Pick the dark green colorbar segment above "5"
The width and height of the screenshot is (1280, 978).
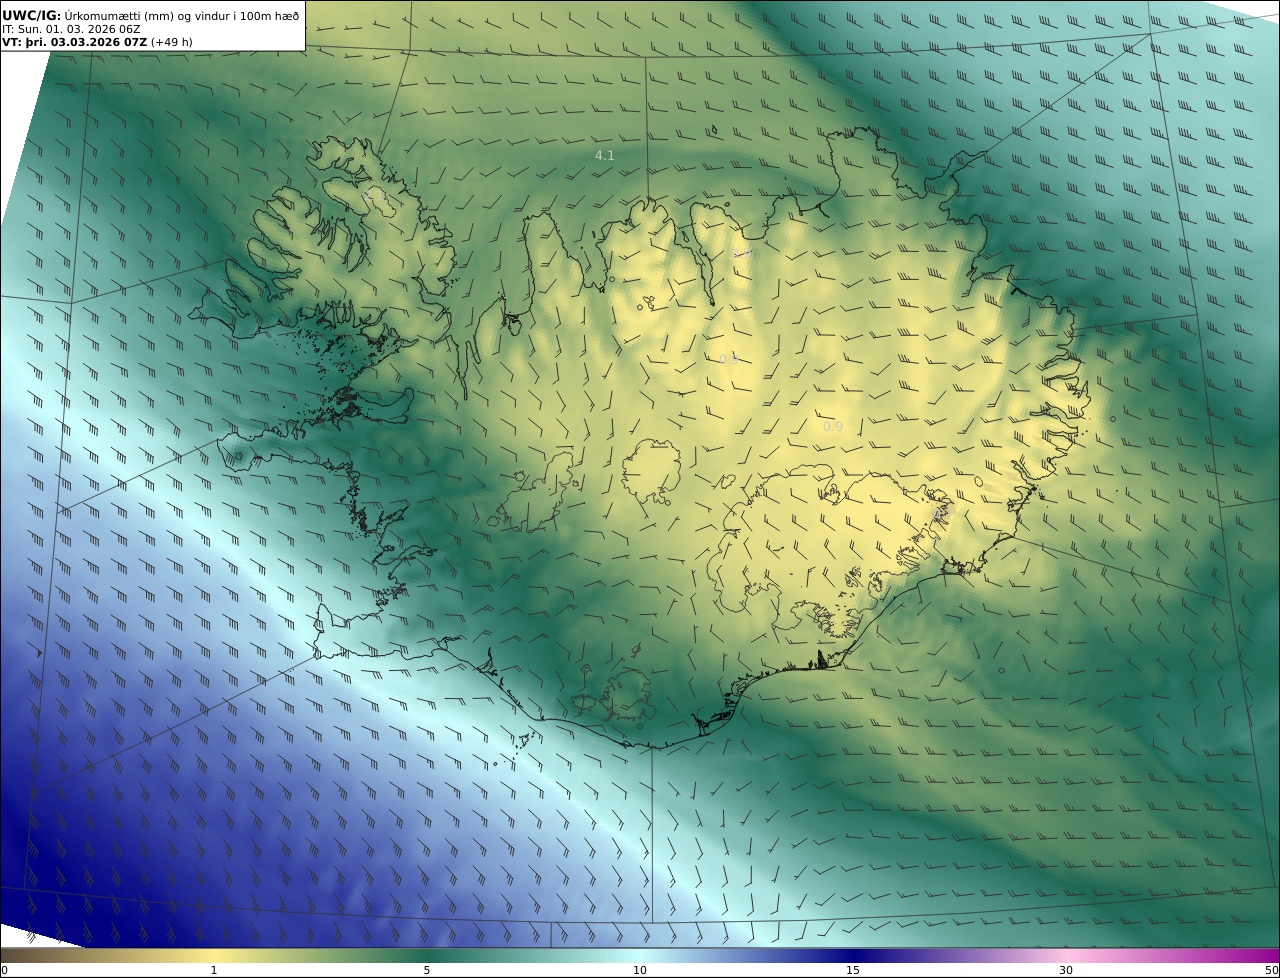(x=427, y=955)
